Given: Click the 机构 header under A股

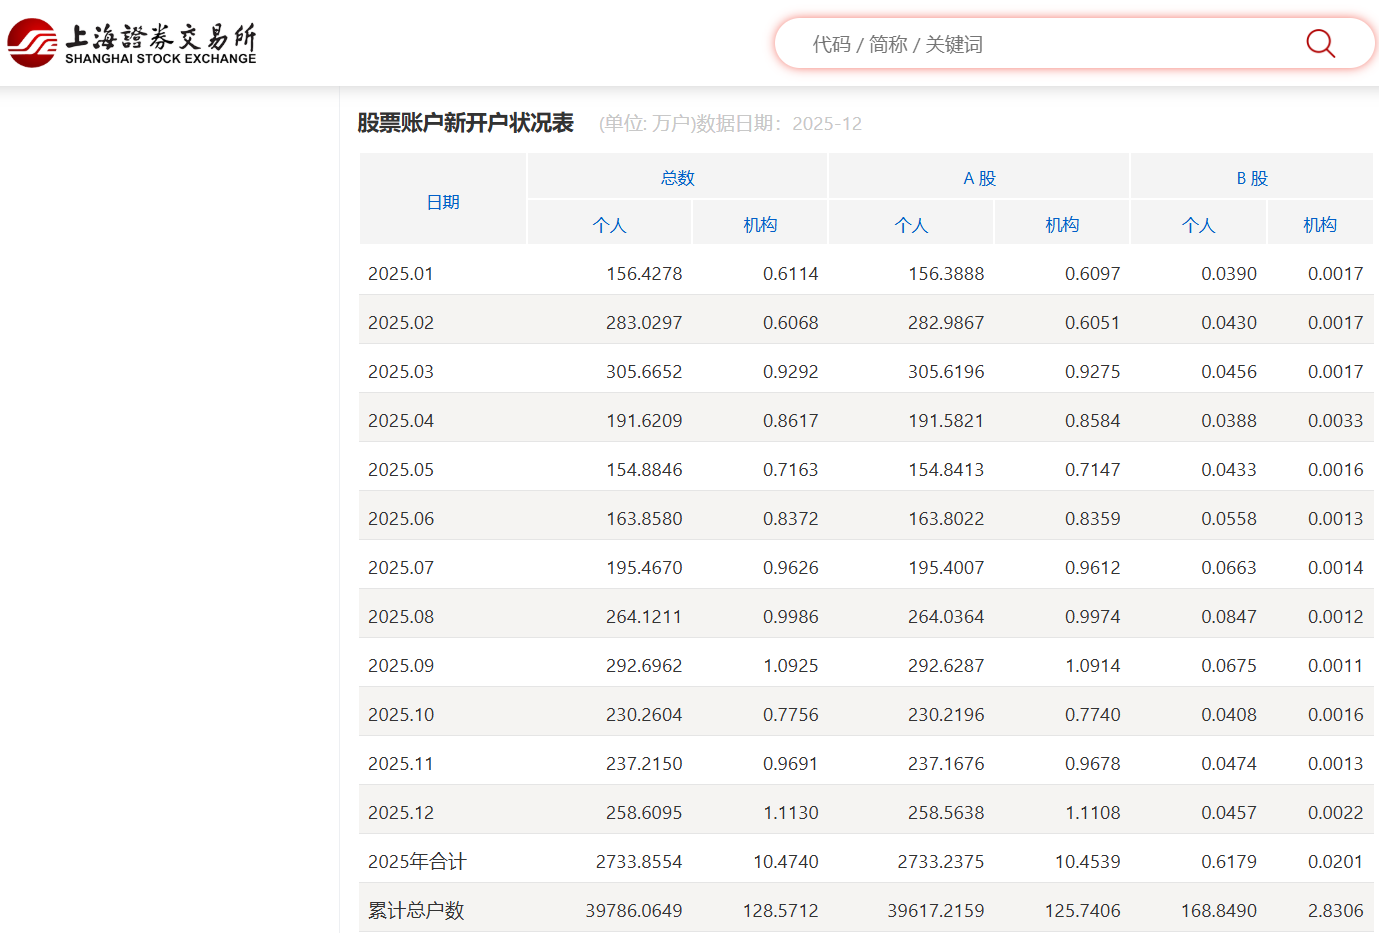Looking at the screenshot, I should 1062,225.
